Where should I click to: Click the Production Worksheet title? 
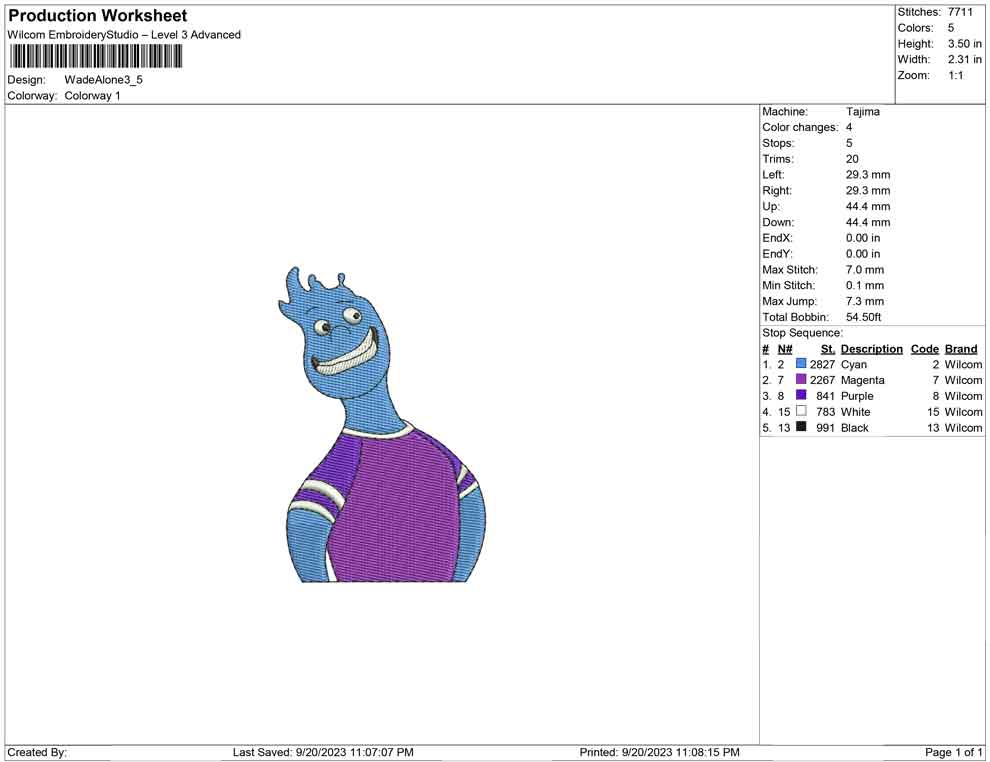click(x=98, y=16)
